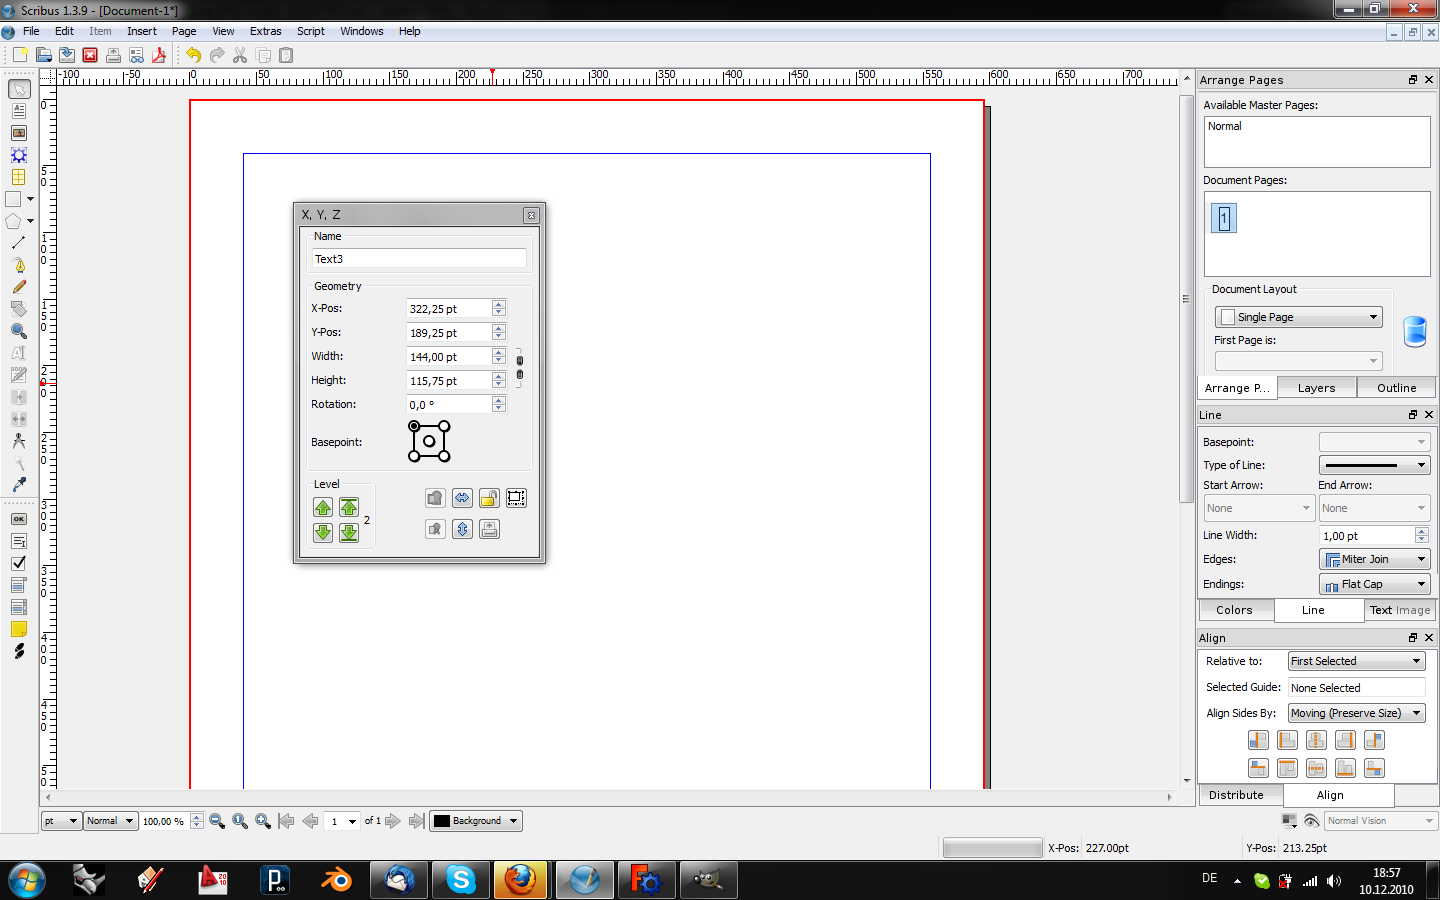Screen dimensions: 1440x900
Task: Choose the Bezier curve pen tool
Action: (x=18, y=265)
